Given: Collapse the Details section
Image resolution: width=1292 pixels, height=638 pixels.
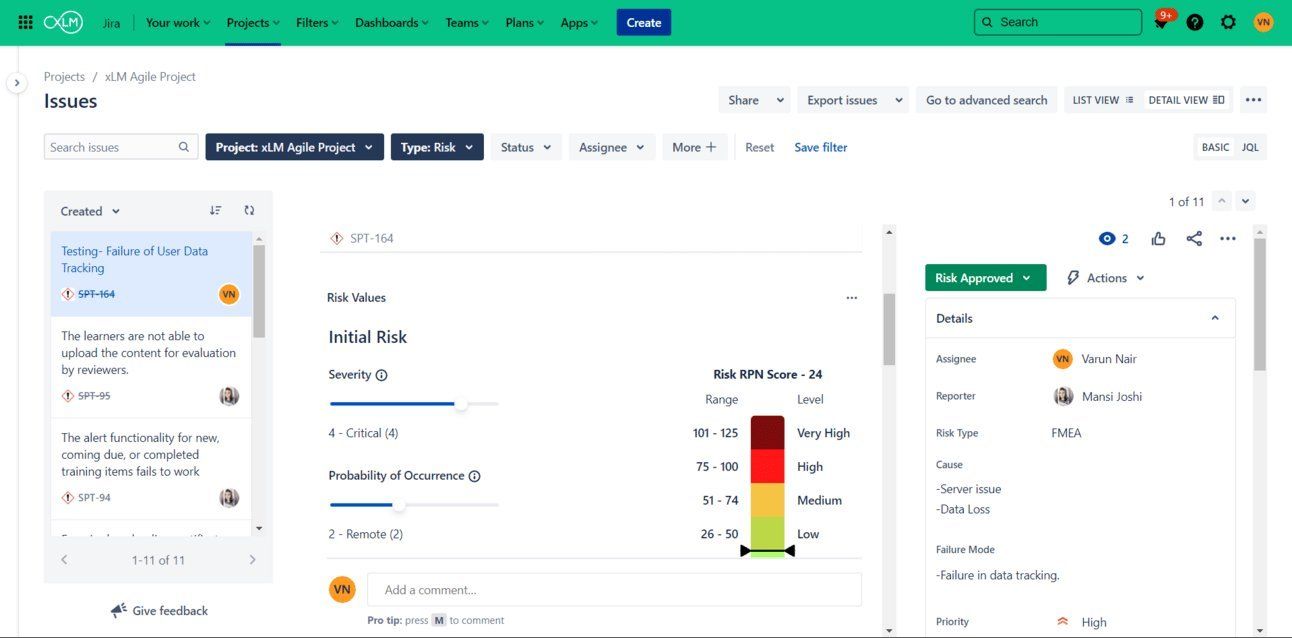Looking at the screenshot, I should pyautogui.click(x=1215, y=318).
